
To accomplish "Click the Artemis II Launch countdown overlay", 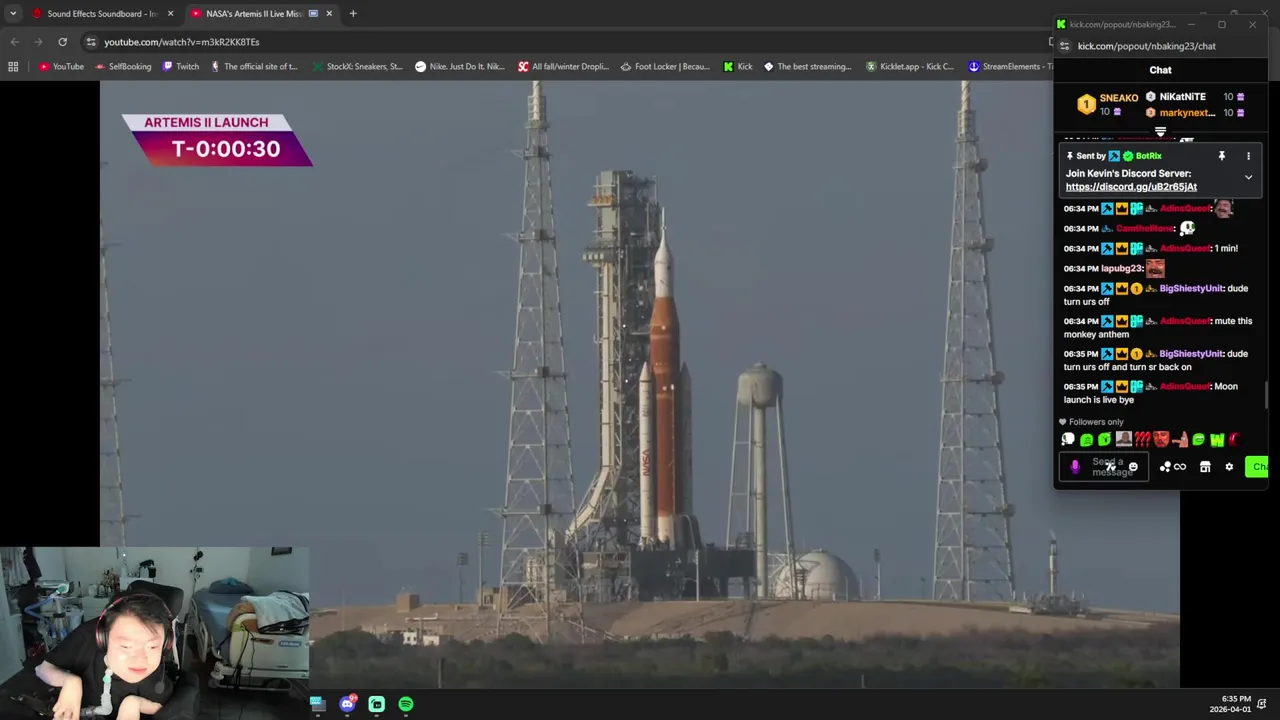I will coord(217,140).
